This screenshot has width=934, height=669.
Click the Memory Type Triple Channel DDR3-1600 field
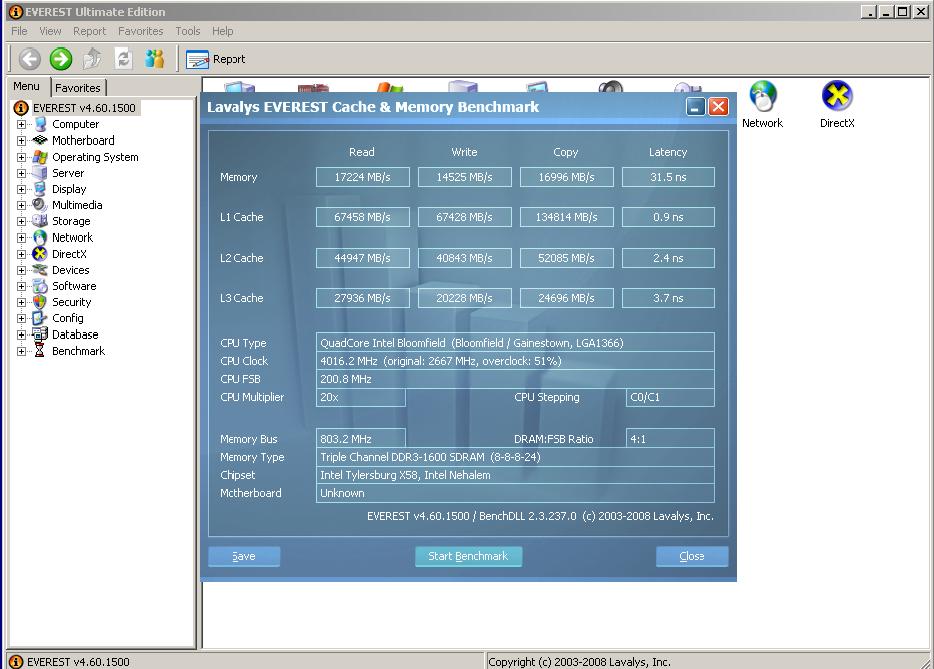point(515,458)
